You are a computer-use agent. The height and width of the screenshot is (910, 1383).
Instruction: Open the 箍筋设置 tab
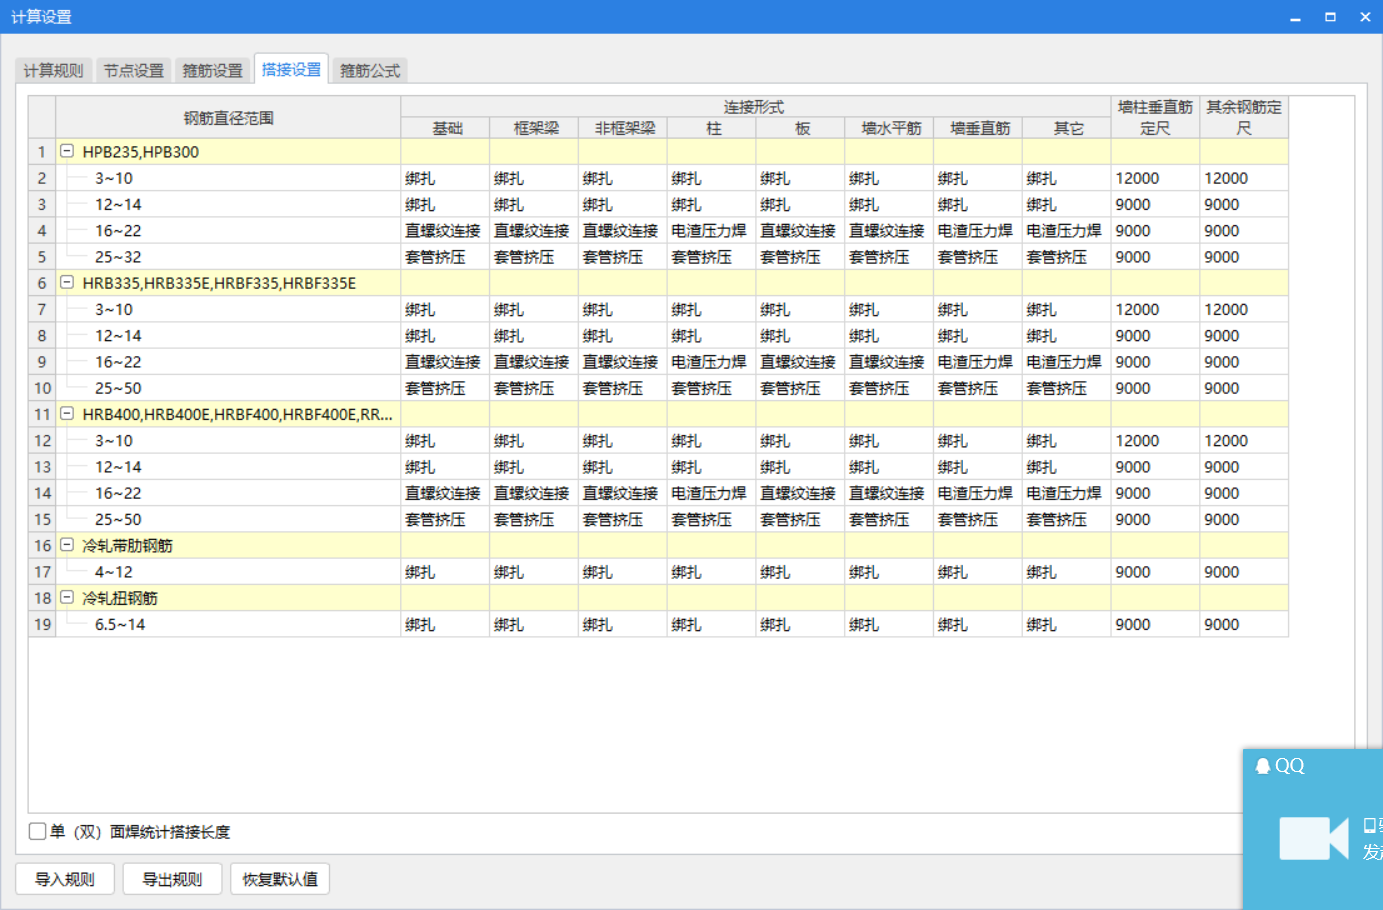(213, 71)
